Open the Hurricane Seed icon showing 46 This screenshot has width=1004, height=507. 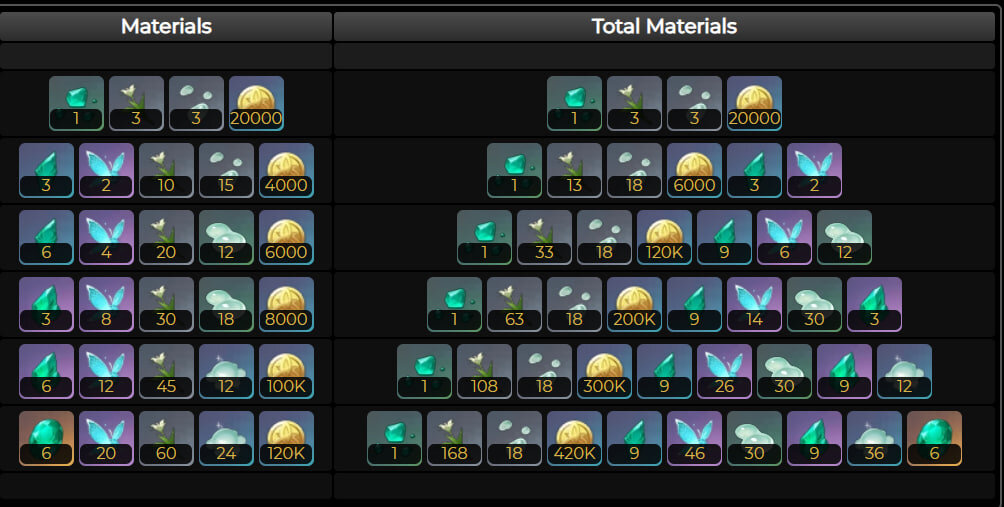694,438
